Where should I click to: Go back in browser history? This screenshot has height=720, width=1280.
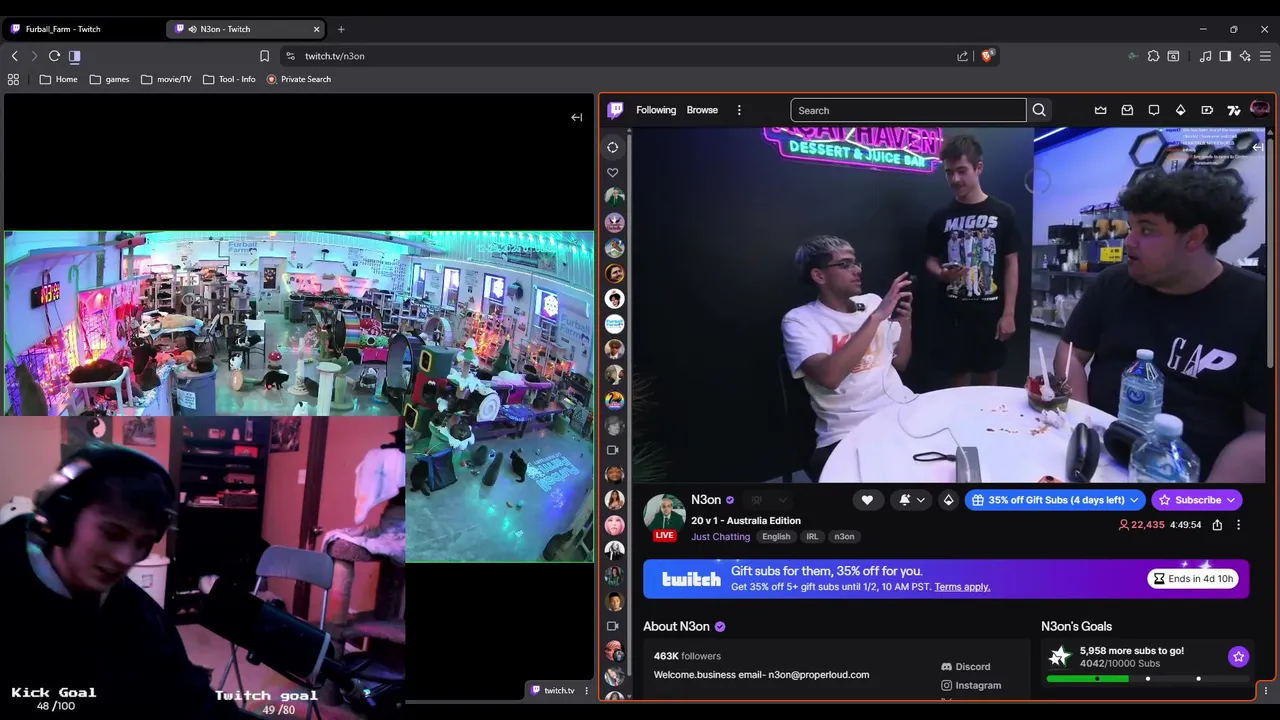14,56
